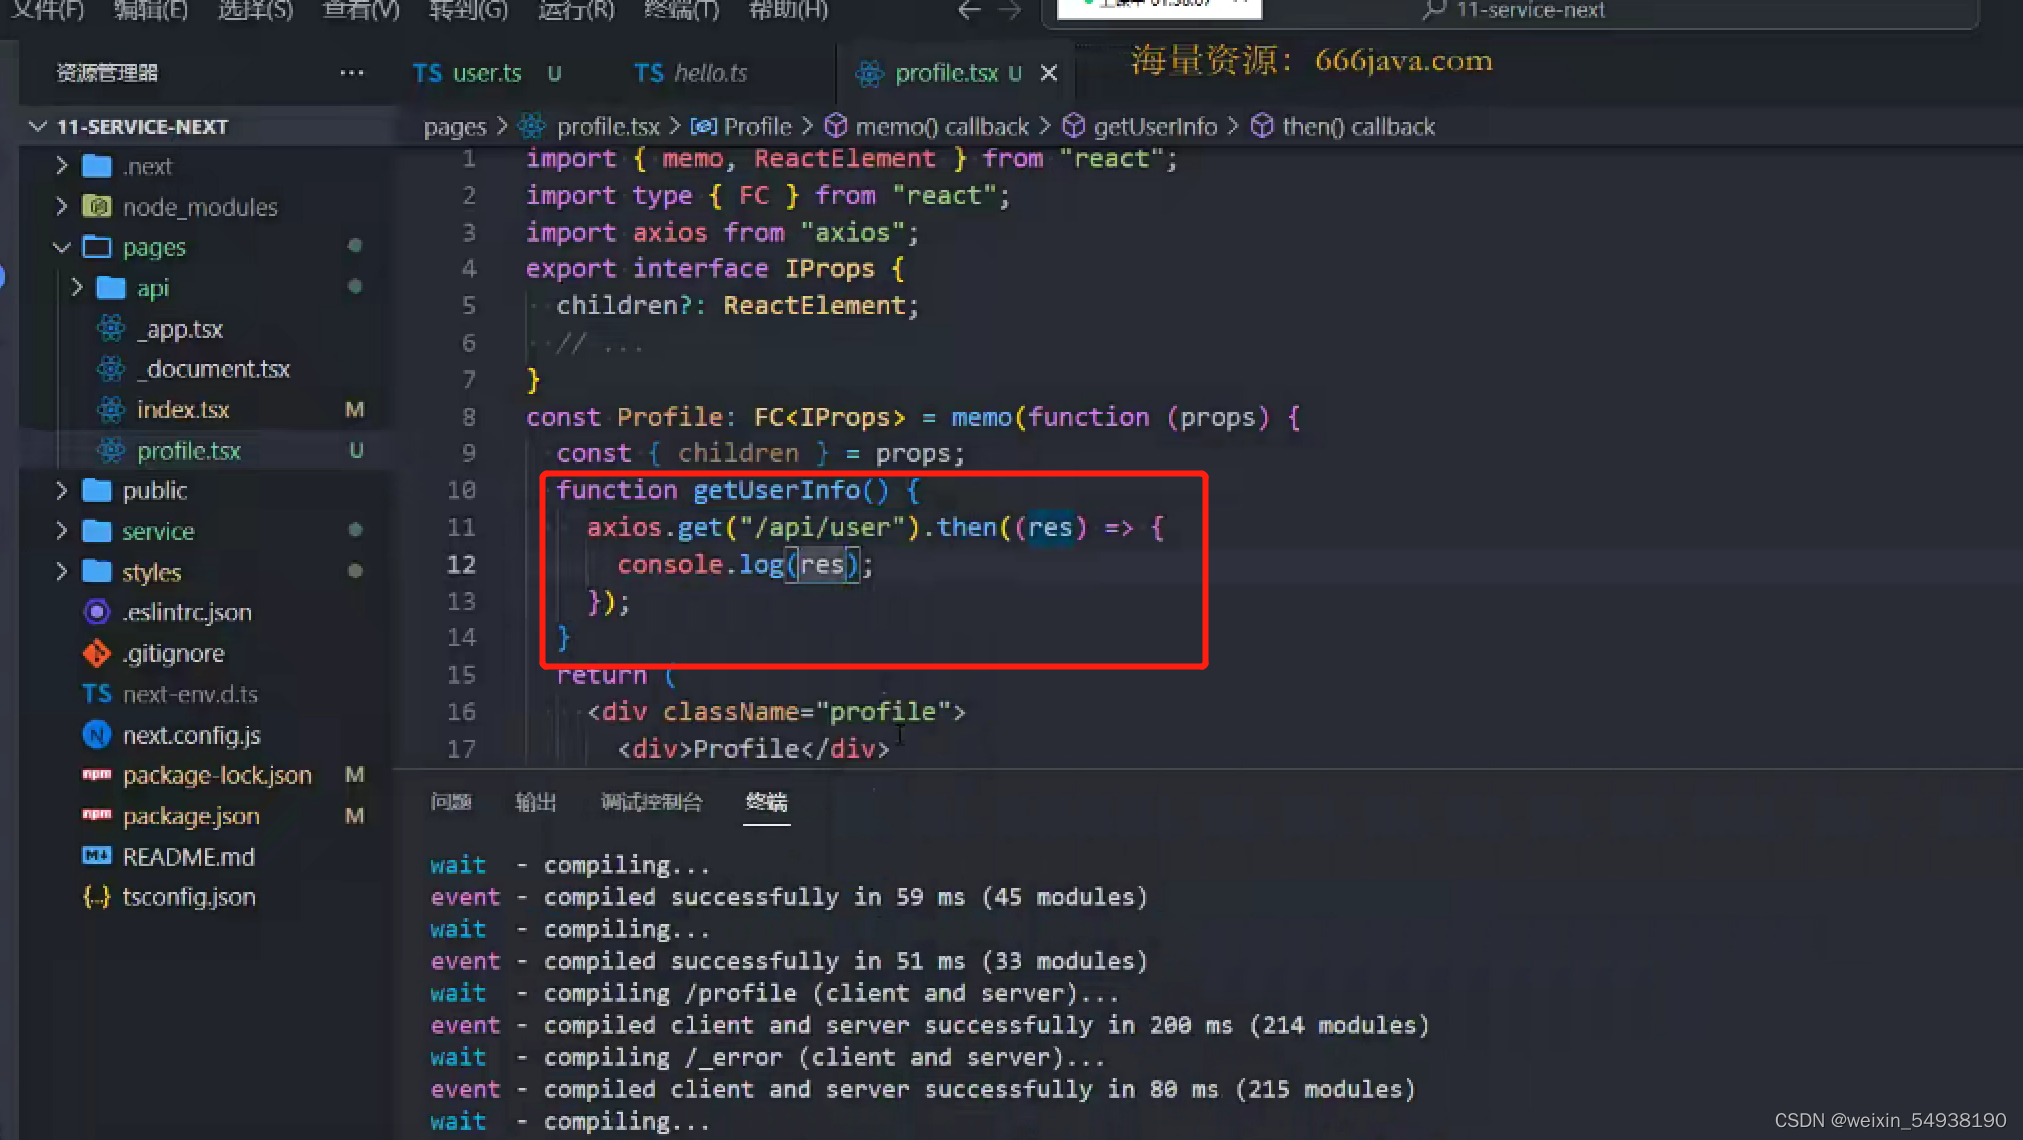Click the React icon on profile.tsx tab
Screen dimensions: 2023x1140
click(869, 73)
